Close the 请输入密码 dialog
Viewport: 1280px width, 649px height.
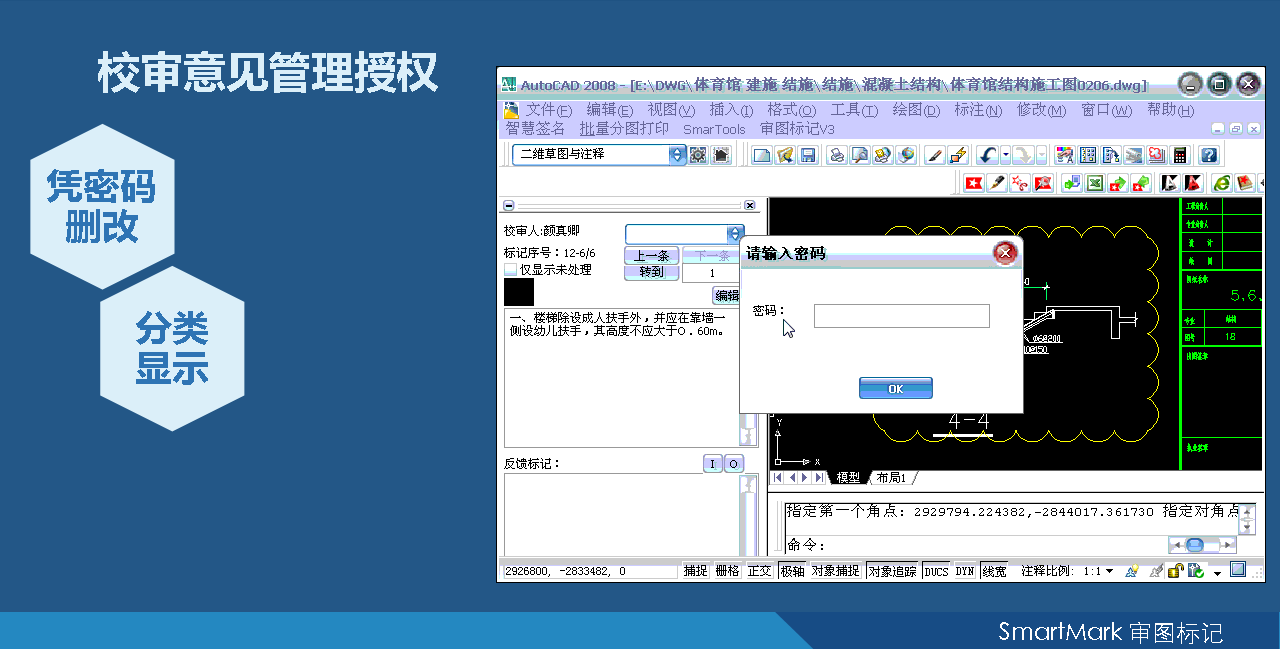point(1006,253)
